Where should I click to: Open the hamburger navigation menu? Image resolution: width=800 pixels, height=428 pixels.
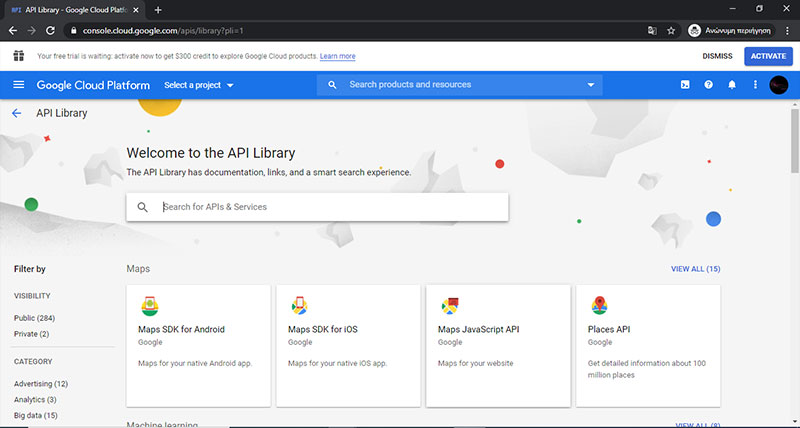point(18,85)
